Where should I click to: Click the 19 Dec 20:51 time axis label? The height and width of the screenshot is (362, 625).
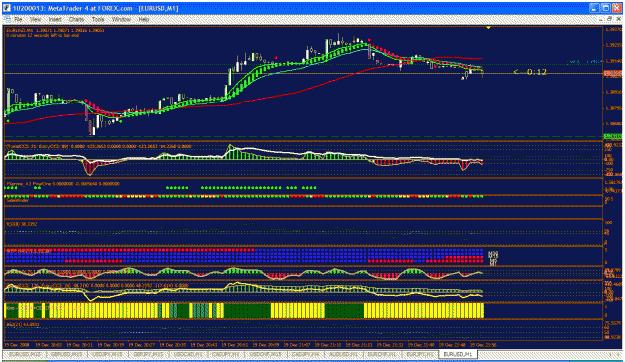click(234, 345)
